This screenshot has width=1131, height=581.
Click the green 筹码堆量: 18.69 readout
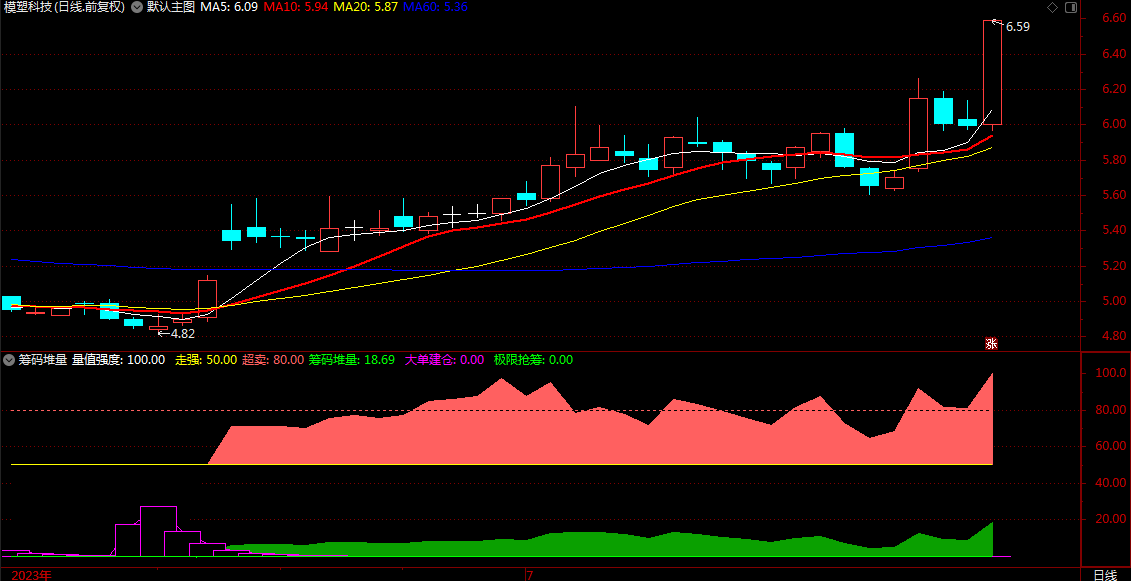tap(352, 359)
